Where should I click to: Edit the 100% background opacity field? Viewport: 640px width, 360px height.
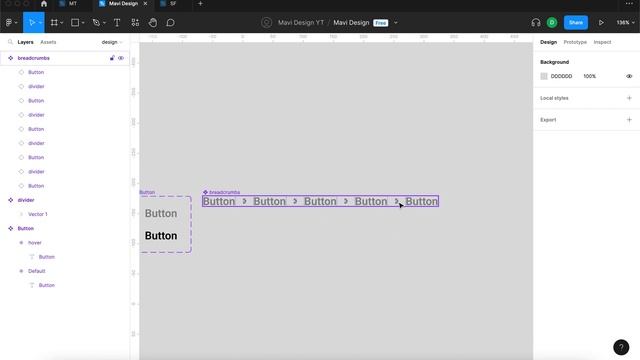click(x=589, y=76)
